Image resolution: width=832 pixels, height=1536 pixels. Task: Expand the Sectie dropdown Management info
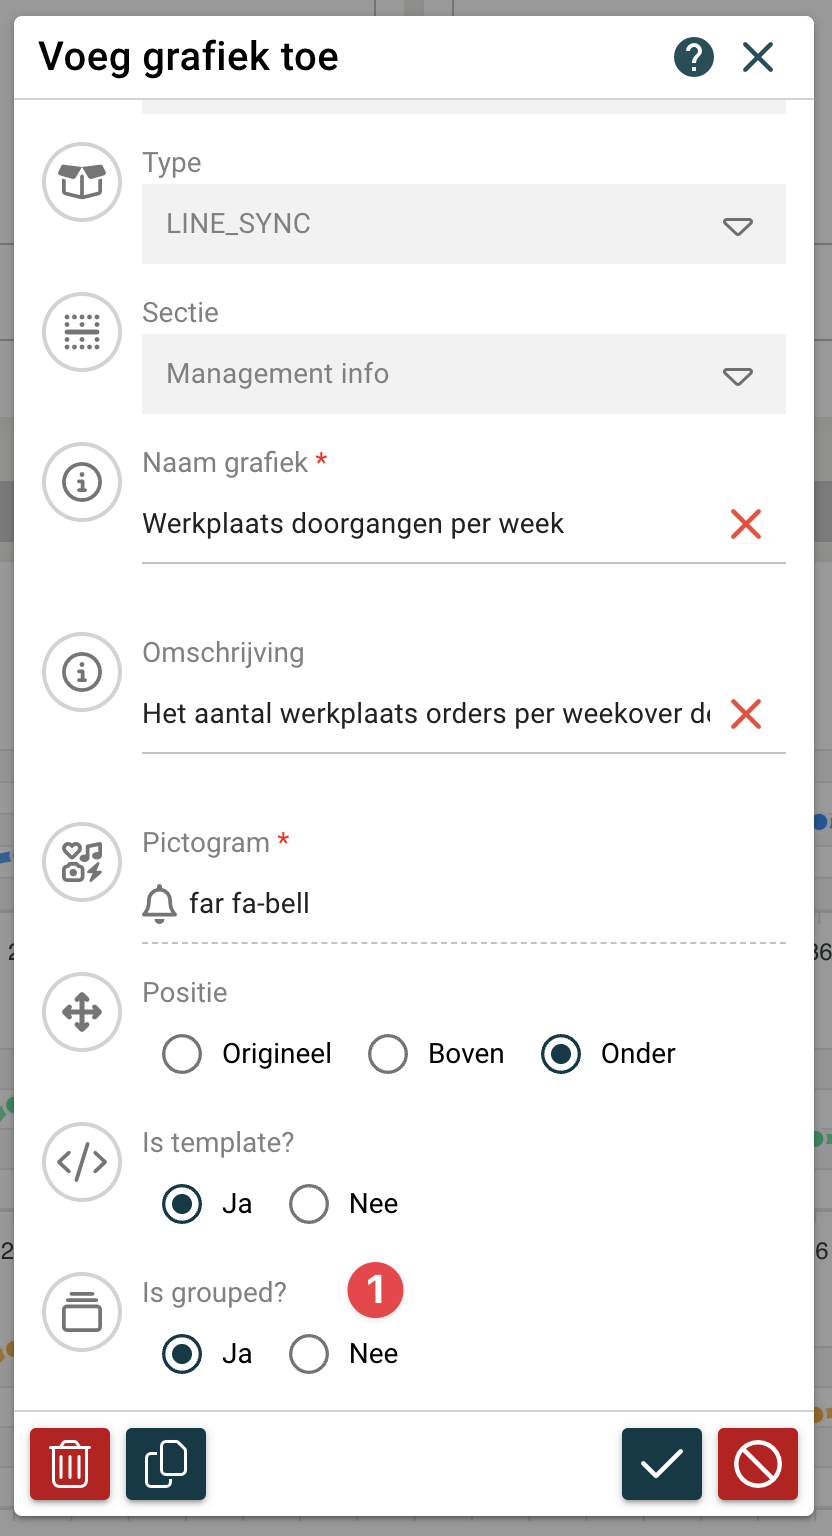[463, 374]
